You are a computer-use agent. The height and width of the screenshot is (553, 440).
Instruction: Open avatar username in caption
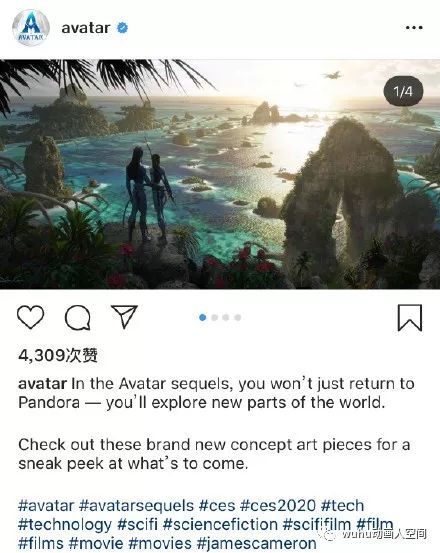[x=42, y=384]
